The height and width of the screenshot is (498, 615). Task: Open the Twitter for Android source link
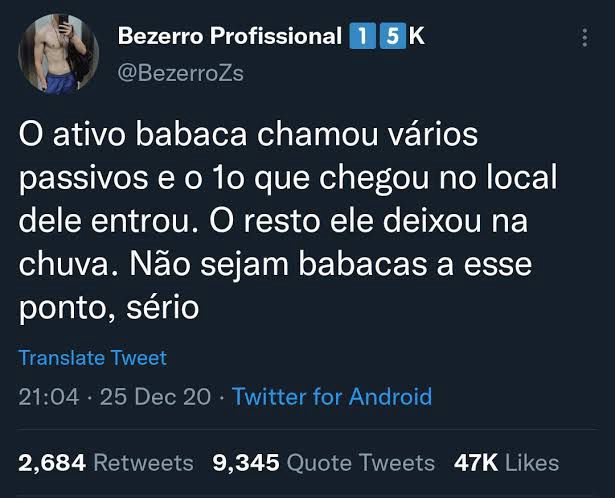point(332,396)
